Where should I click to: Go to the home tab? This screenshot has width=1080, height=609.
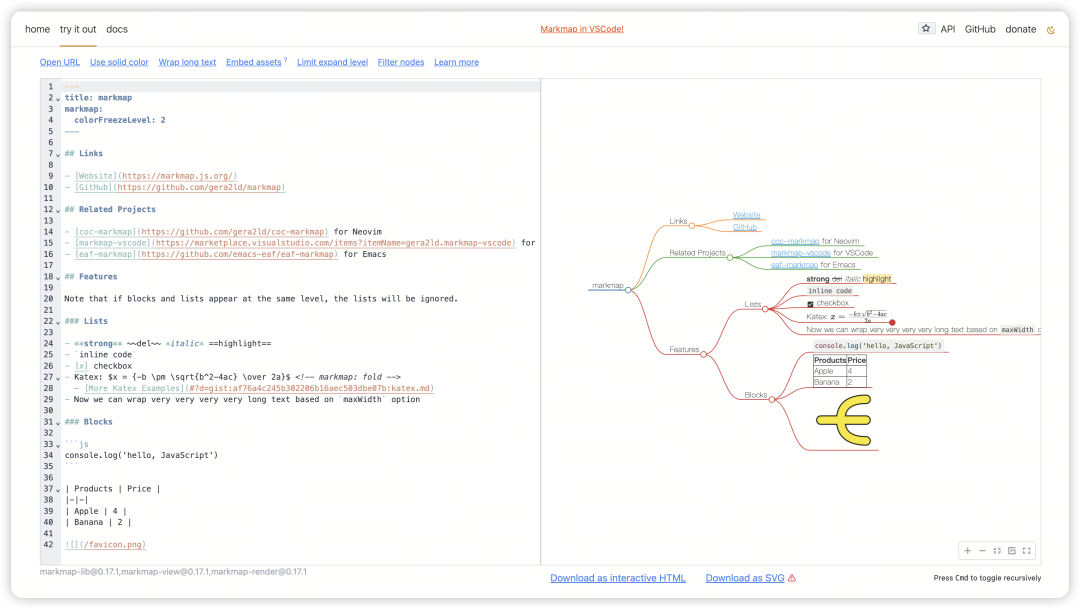[x=37, y=29]
